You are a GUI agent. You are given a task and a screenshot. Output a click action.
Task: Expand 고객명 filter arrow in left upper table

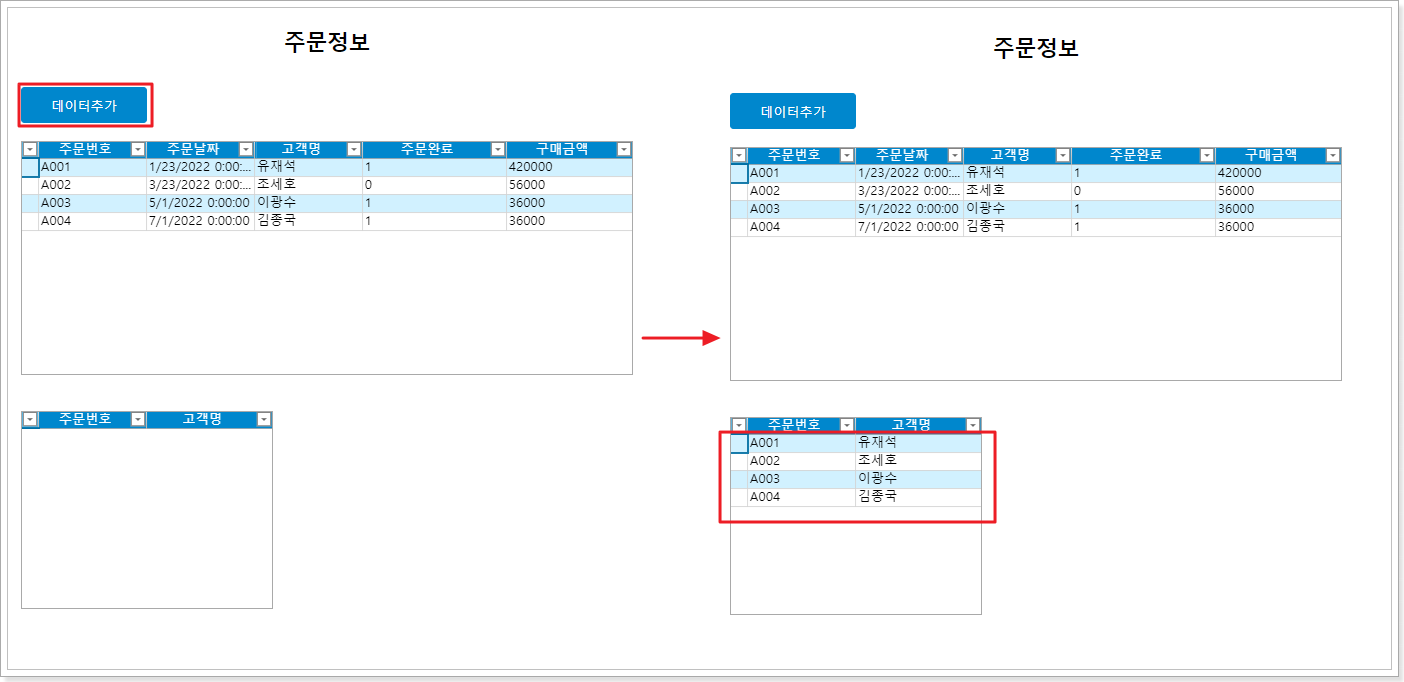point(354,150)
